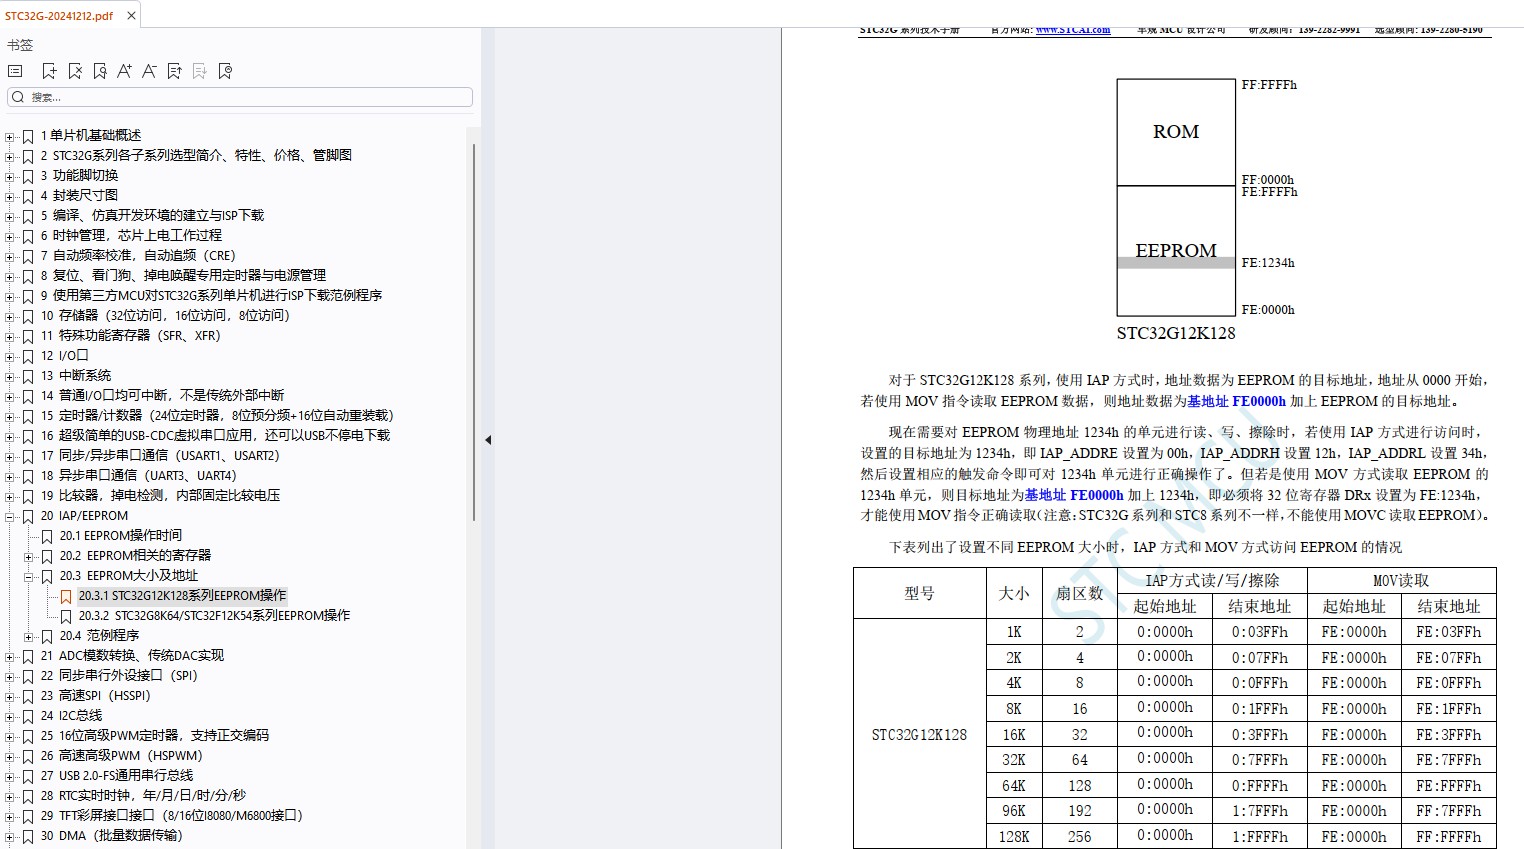Click the 'ROM' label in the memory diagram
Viewport: 1524px width, 849px height.
tap(1176, 132)
